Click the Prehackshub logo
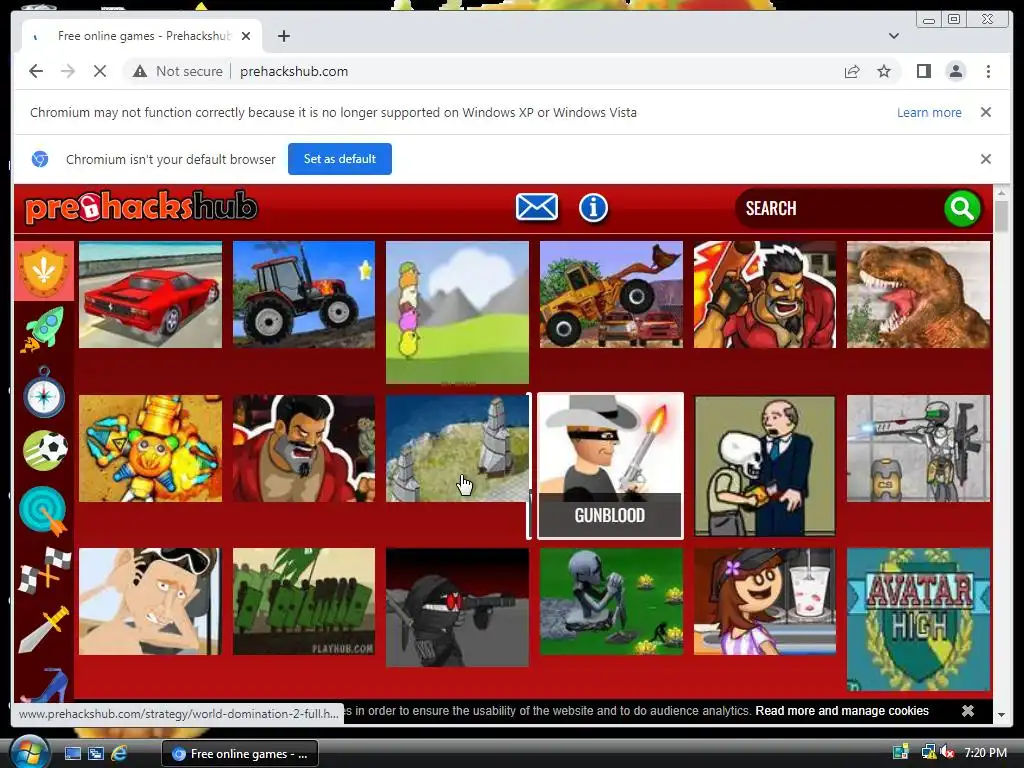The image size is (1024, 768). click(x=141, y=207)
